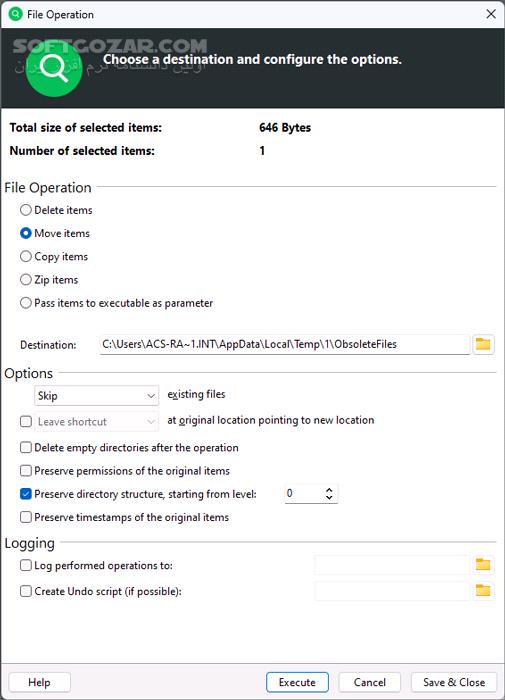This screenshot has height=700, width=505.
Task: Select Pass items to executable as parameter
Action: point(26,303)
